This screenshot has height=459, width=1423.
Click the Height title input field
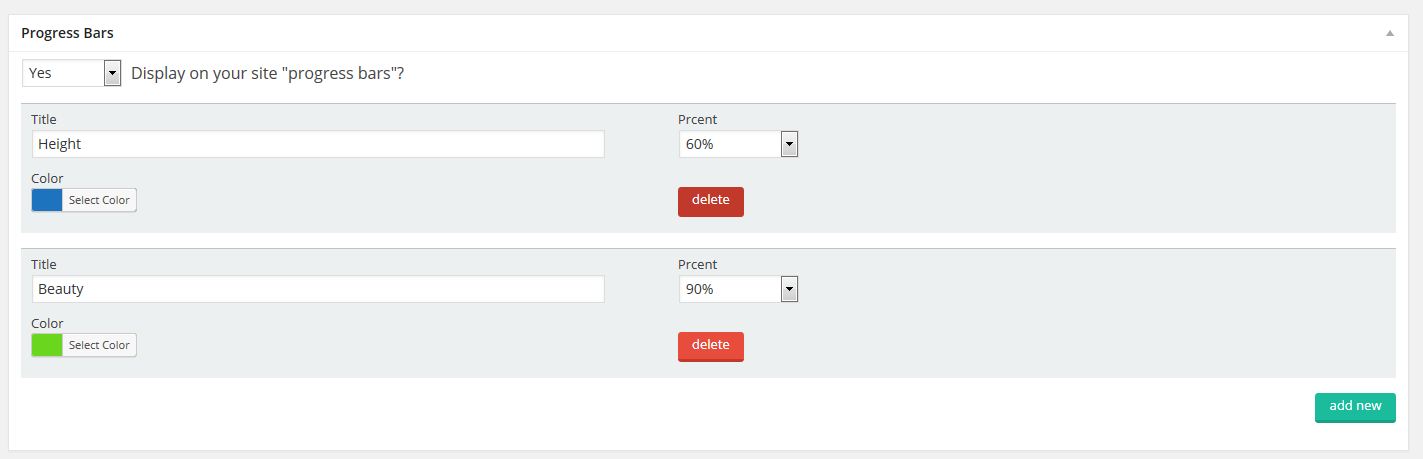(x=318, y=144)
